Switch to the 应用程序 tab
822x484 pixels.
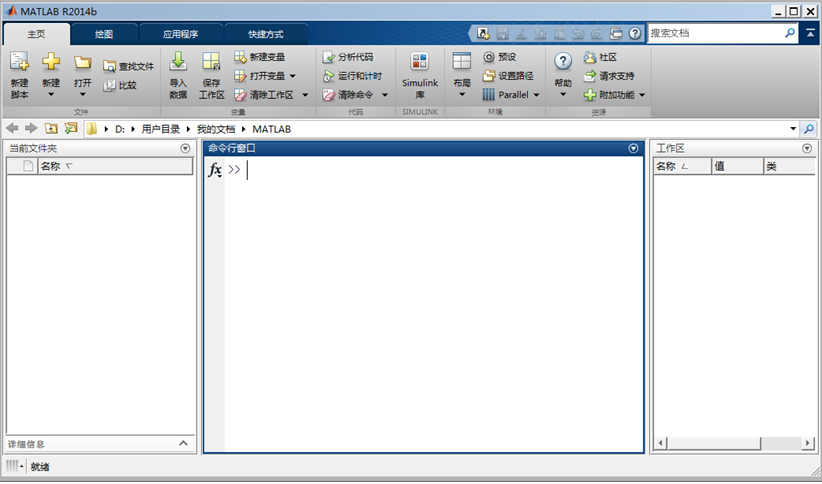click(180, 34)
